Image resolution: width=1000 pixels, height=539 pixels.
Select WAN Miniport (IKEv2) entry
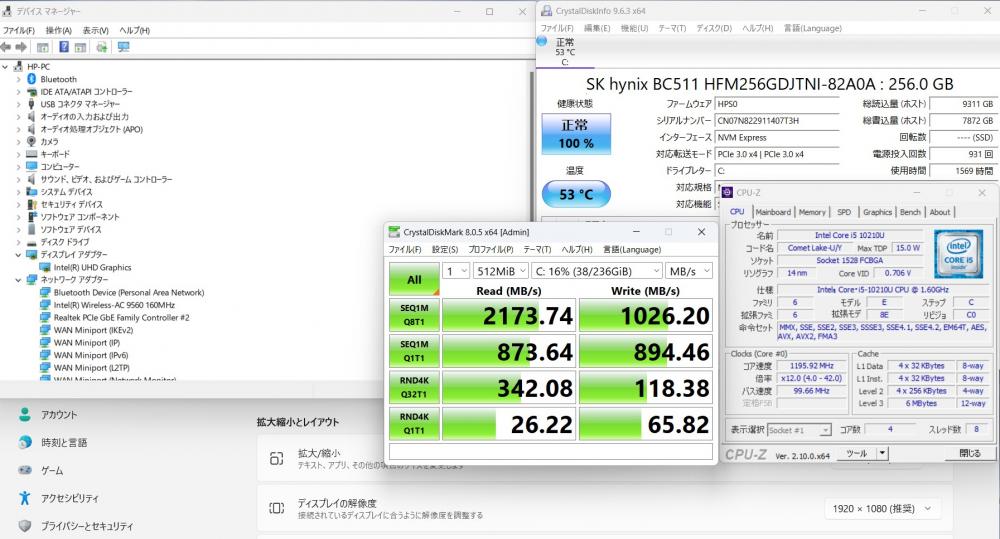93,330
